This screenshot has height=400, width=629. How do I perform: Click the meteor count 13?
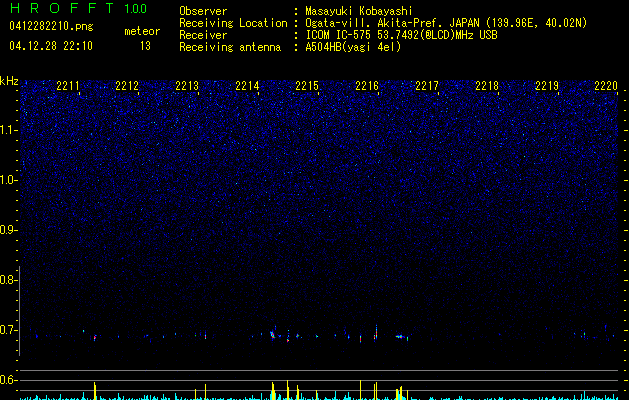(x=145, y=46)
